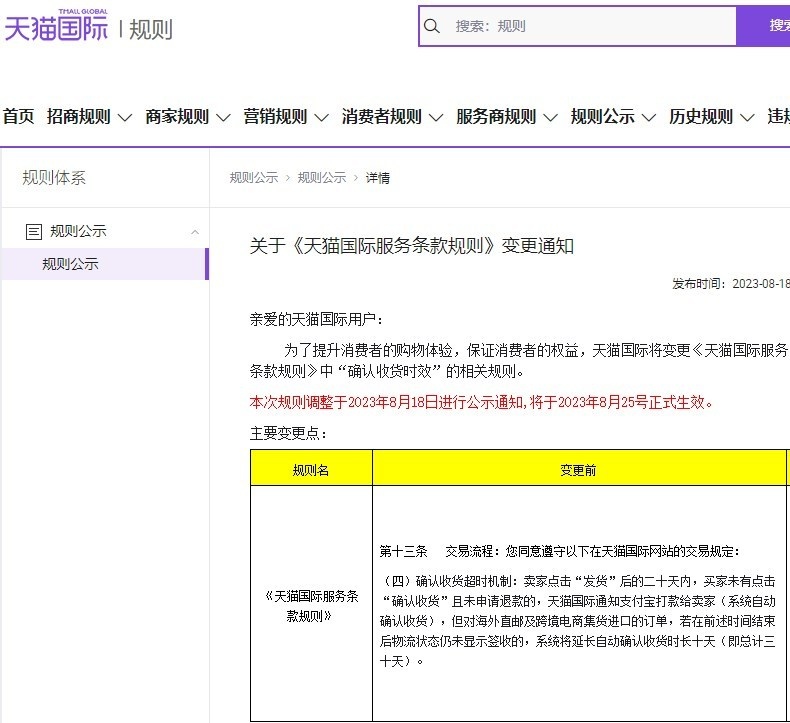
Task: Expand the 营销规则 dropdown chevron
Action: tap(321, 118)
